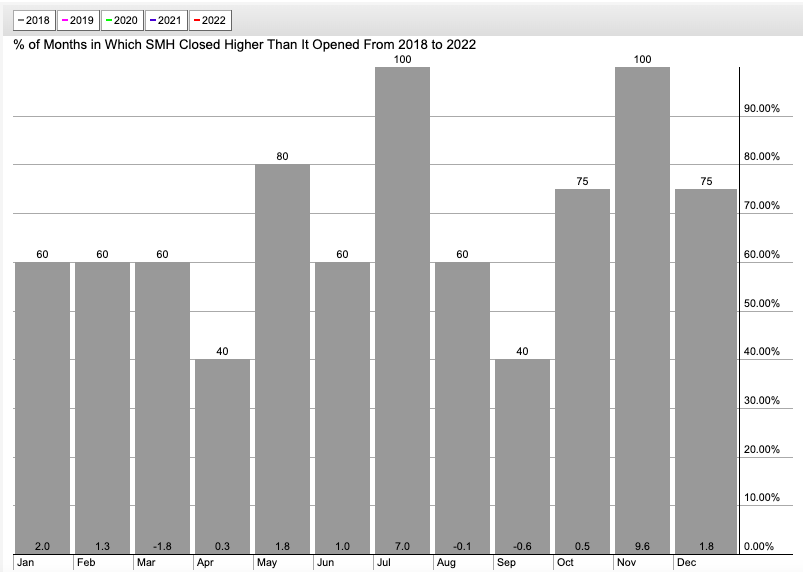The width and height of the screenshot is (803, 572).
Task: Click the chart title about SMH months
Action: [x=245, y=45]
